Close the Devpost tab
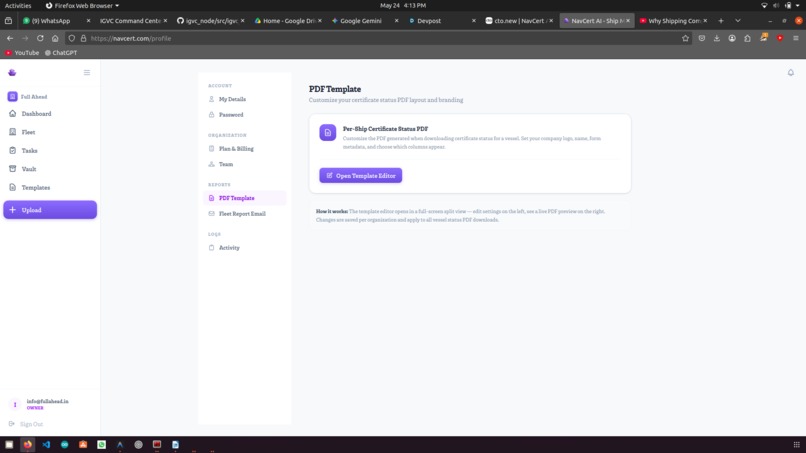 point(473,21)
